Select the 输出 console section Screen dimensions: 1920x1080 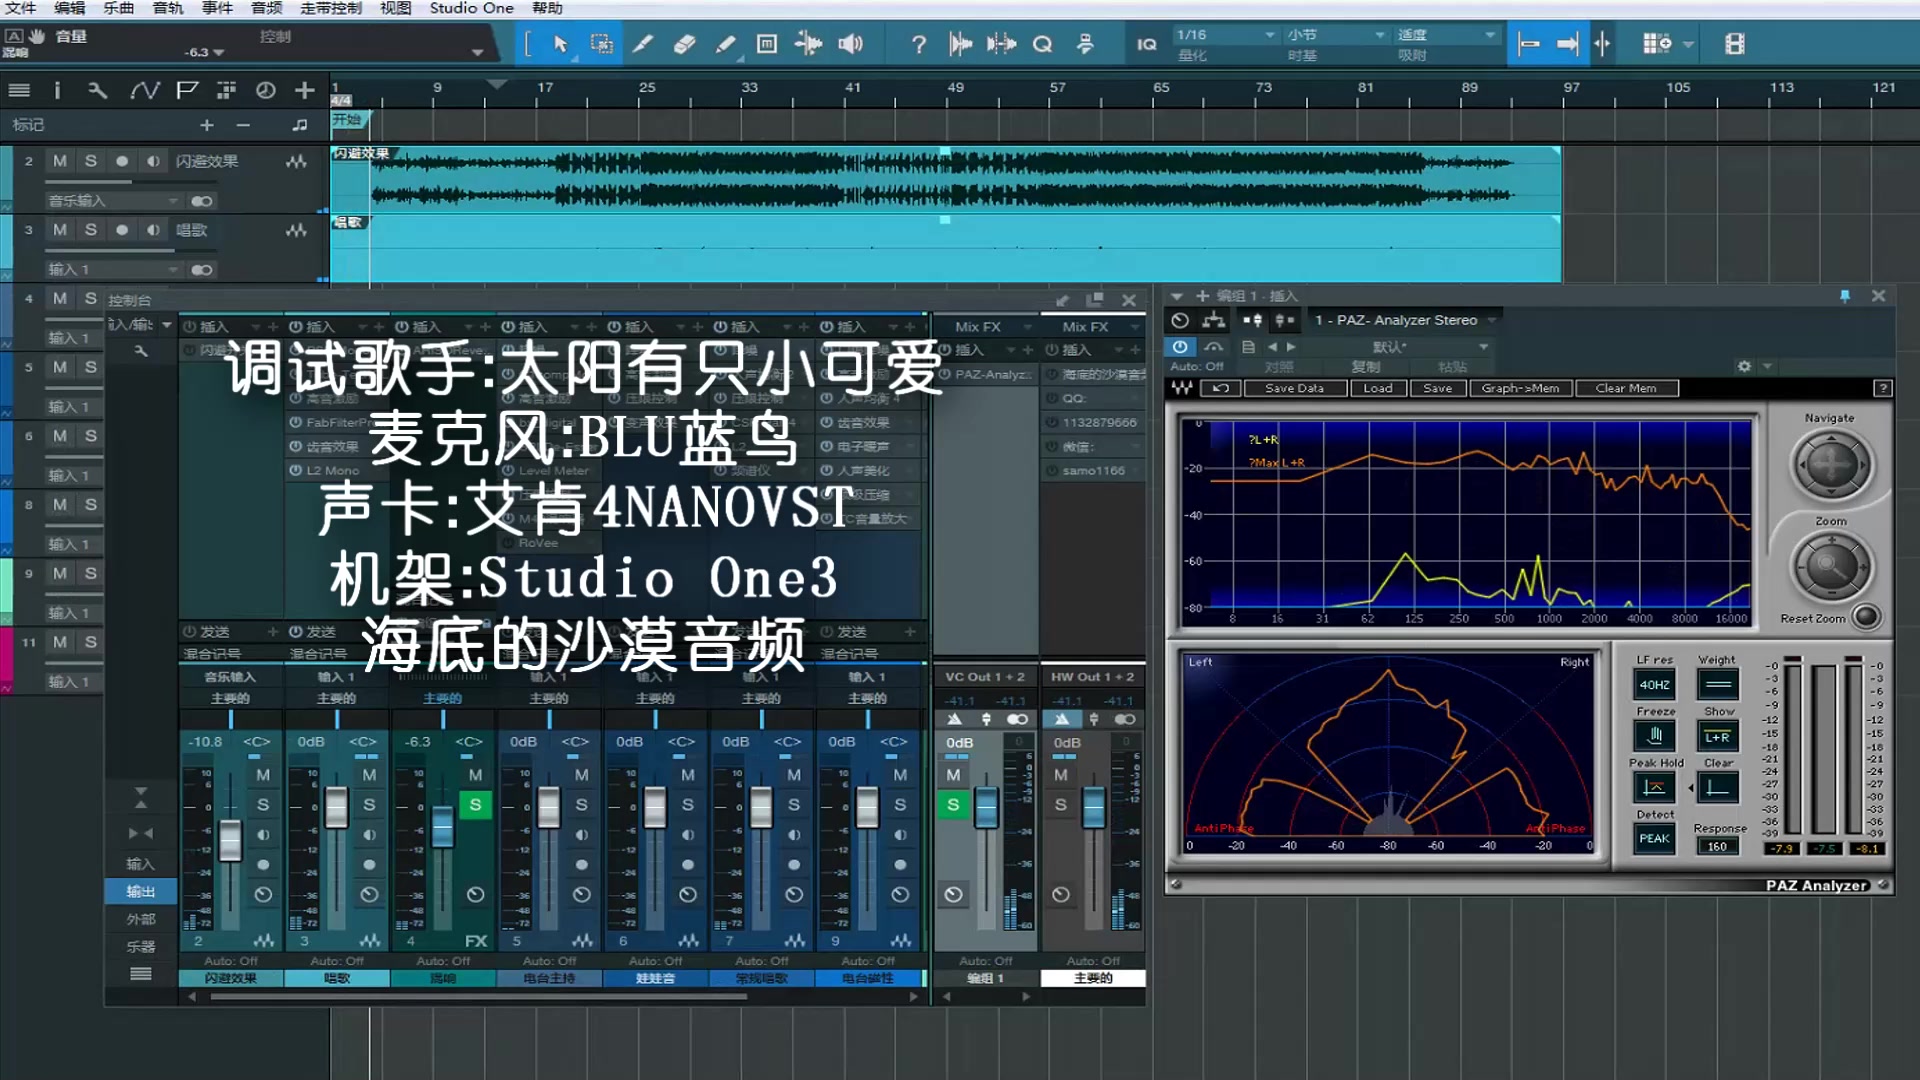[141, 891]
